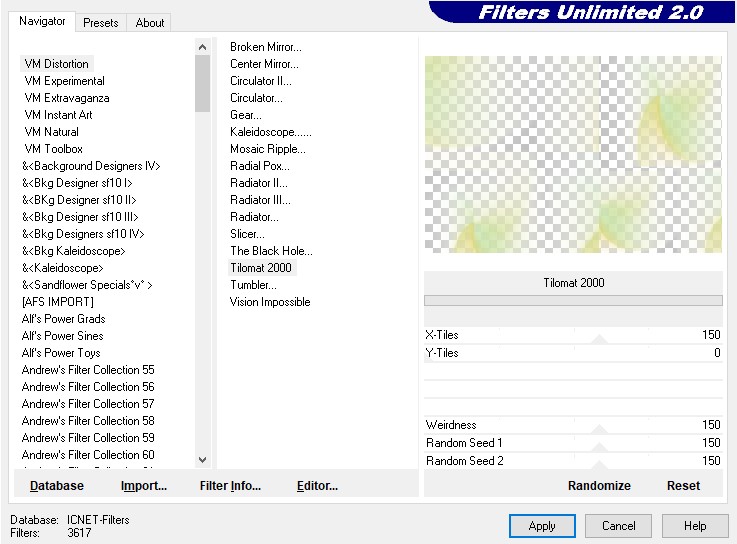Screen dimensions: 737x544
Task: Click Import... to add filters
Action: pos(143,486)
